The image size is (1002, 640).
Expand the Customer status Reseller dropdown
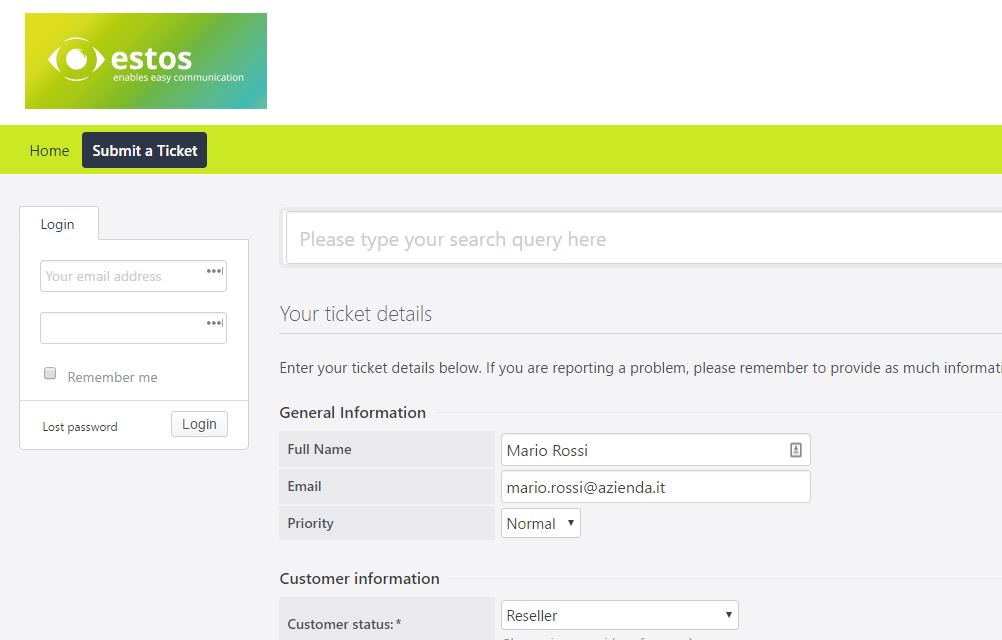click(619, 615)
